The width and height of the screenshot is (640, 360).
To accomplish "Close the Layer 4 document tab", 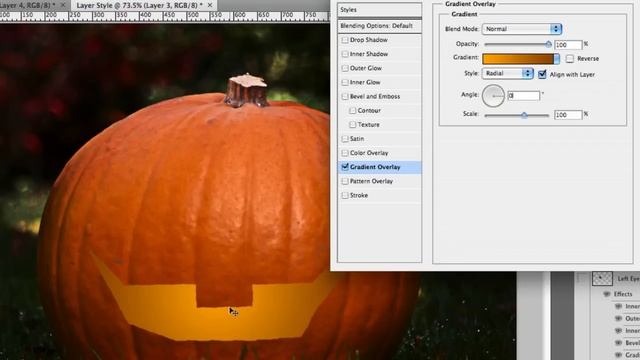I will pyautogui.click(x=63, y=5).
